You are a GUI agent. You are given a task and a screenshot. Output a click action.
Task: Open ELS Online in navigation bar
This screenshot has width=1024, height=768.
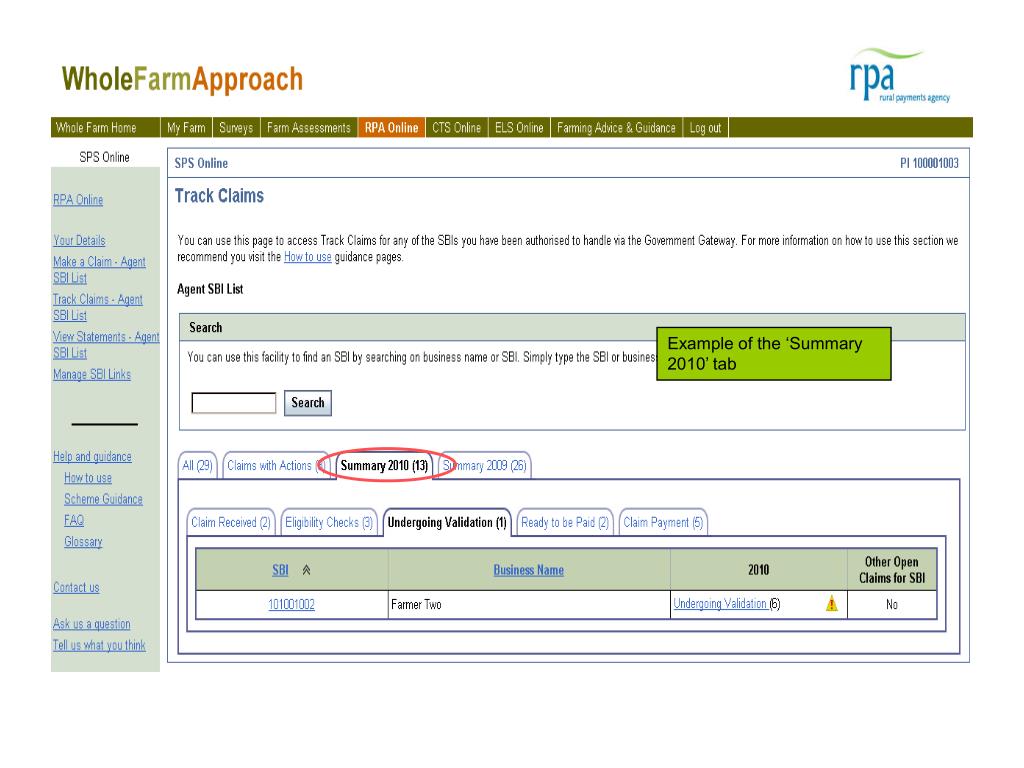pos(519,128)
